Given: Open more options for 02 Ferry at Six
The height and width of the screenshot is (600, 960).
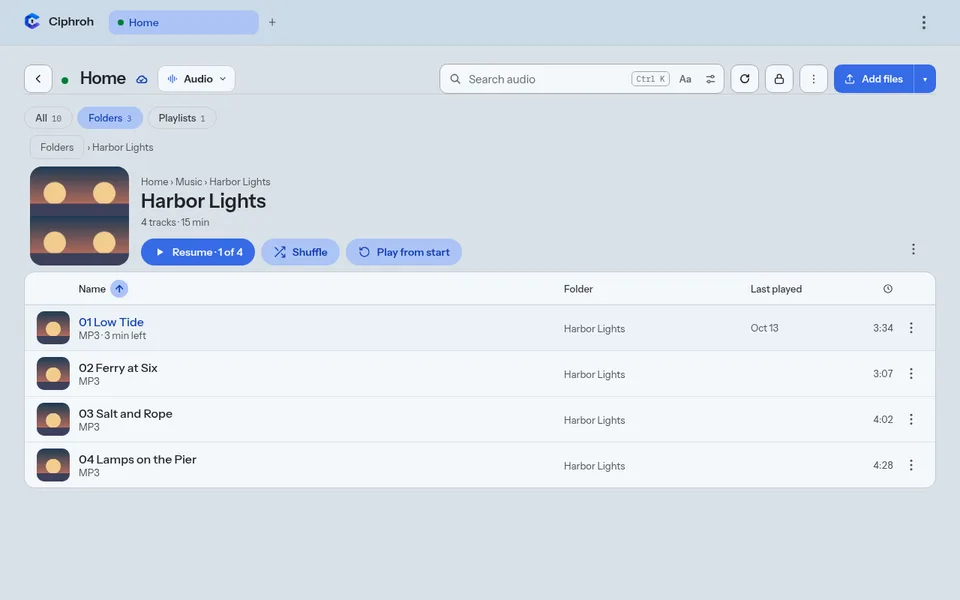Looking at the screenshot, I should point(911,373).
